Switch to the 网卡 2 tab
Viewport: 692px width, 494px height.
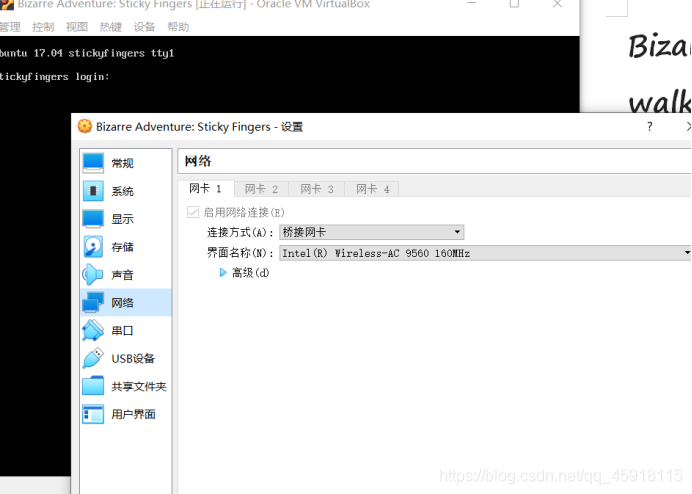point(261,189)
